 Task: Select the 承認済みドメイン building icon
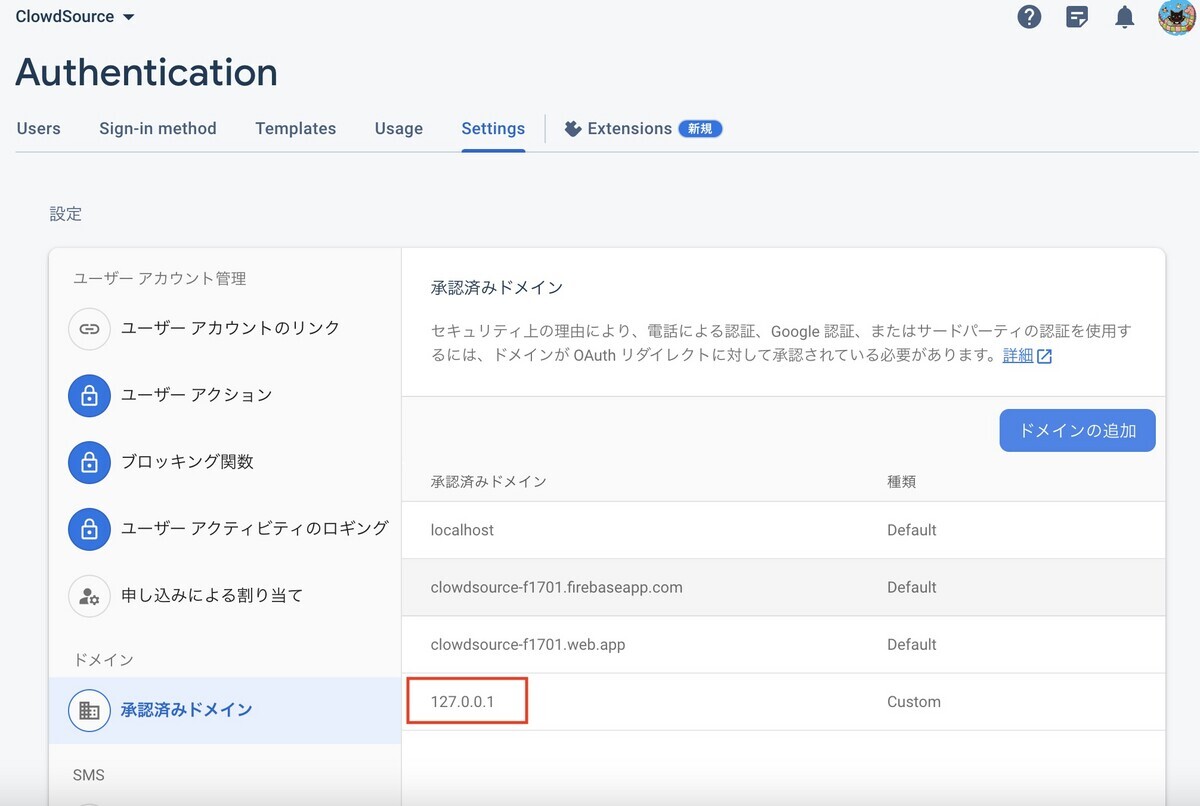[89, 708]
